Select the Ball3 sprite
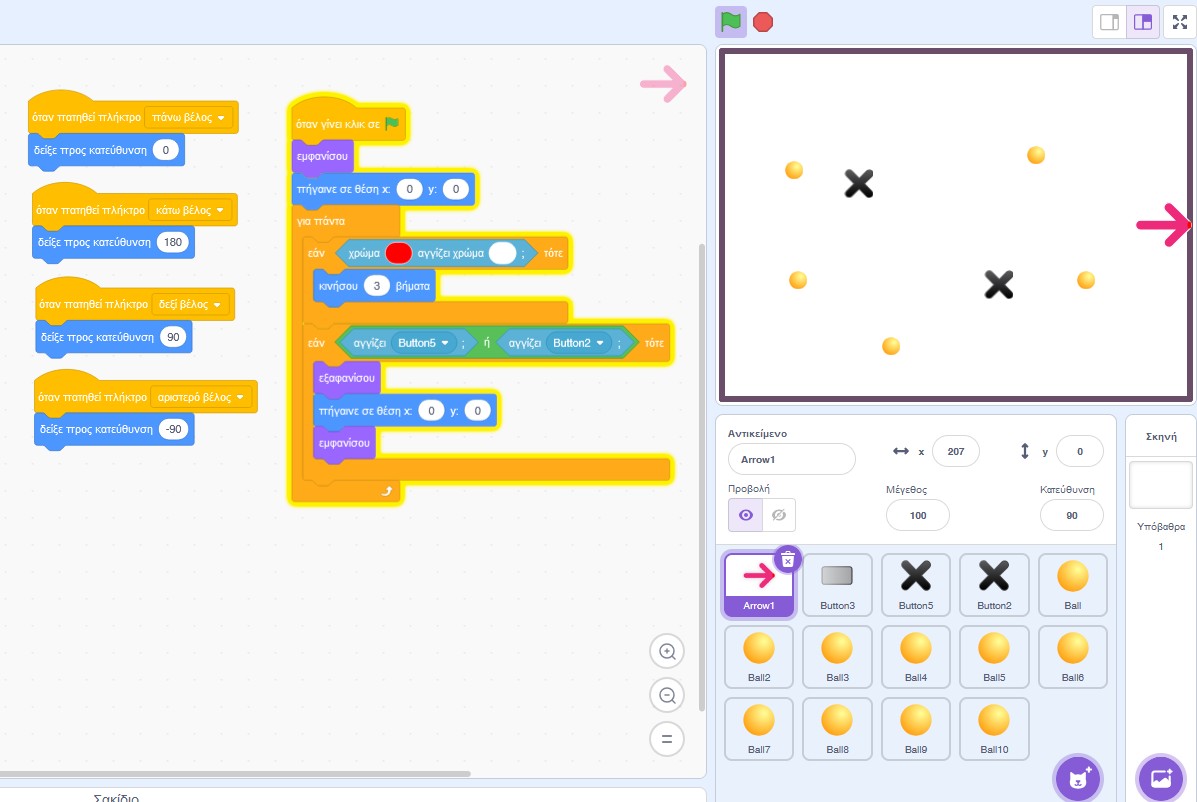Image resolution: width=1197 pixels, height=802 pixels. tap(837, 657)
